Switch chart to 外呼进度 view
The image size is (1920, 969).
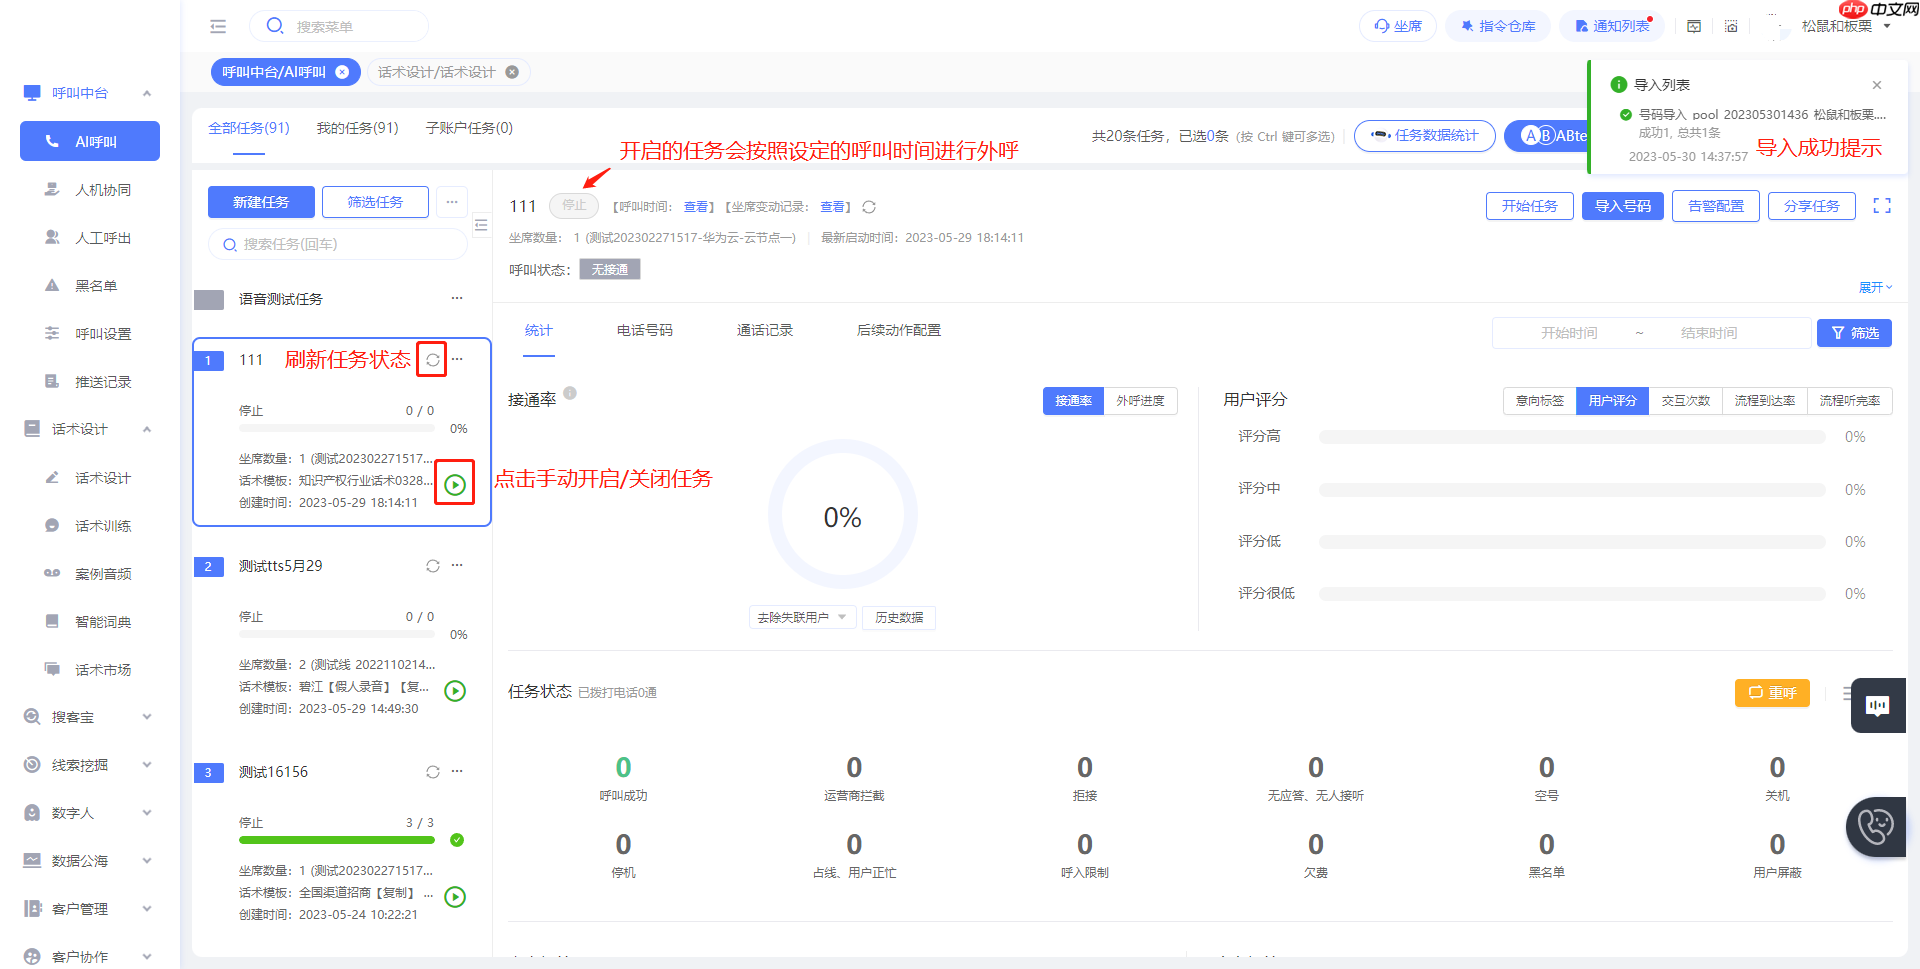click(x=1140, y=401)
